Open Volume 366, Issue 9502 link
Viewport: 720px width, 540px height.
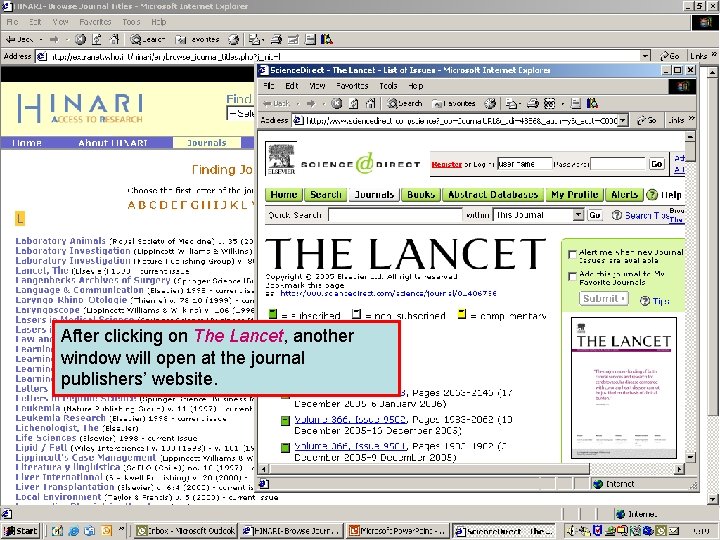tap(350, 419)
